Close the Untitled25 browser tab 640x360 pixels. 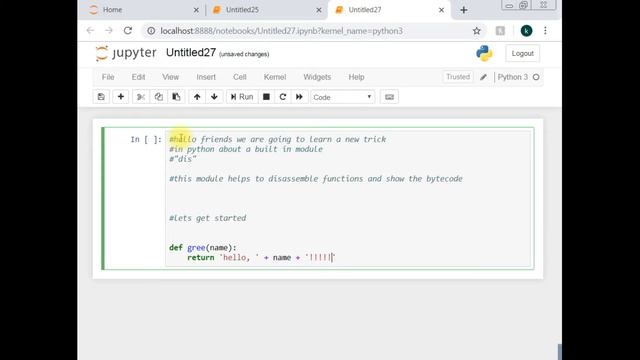click(x=319, y=10)
